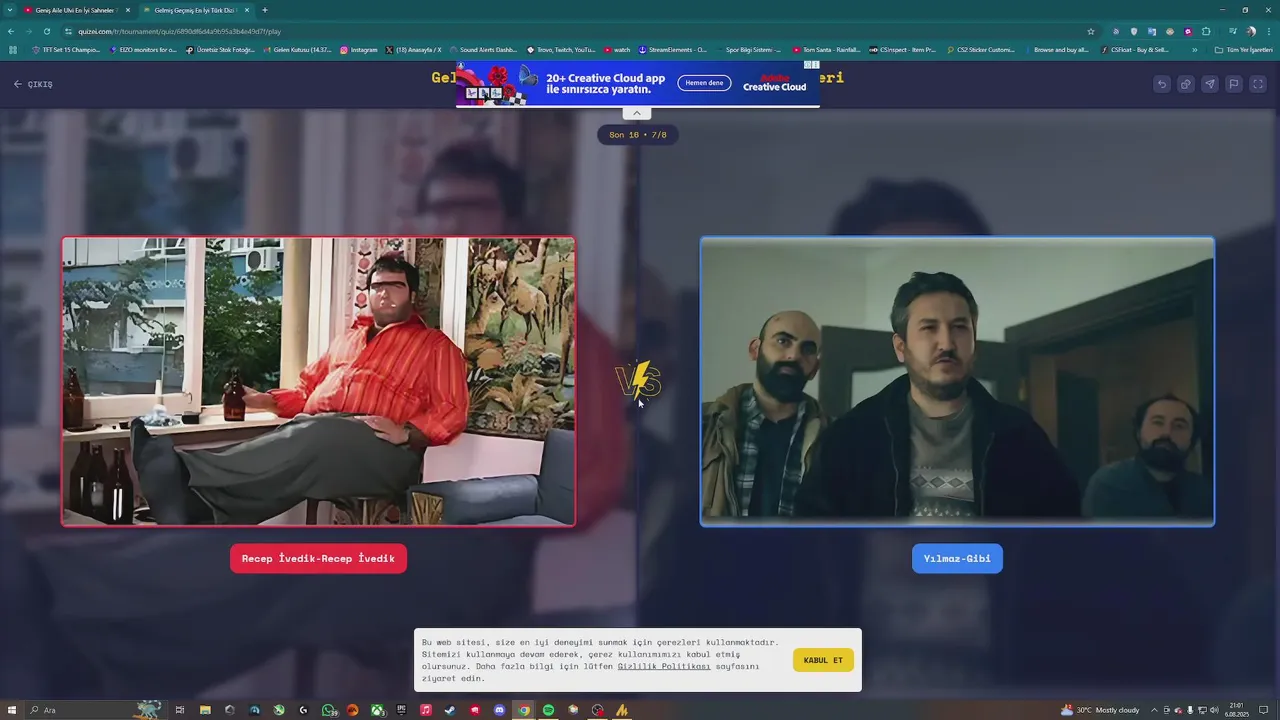The height and width of the screenshot is (720, 1280).
Task: Switch to Gelmiş Geçmiş En İyi Türk Dizi tab
Action: [x=195, y=10]
